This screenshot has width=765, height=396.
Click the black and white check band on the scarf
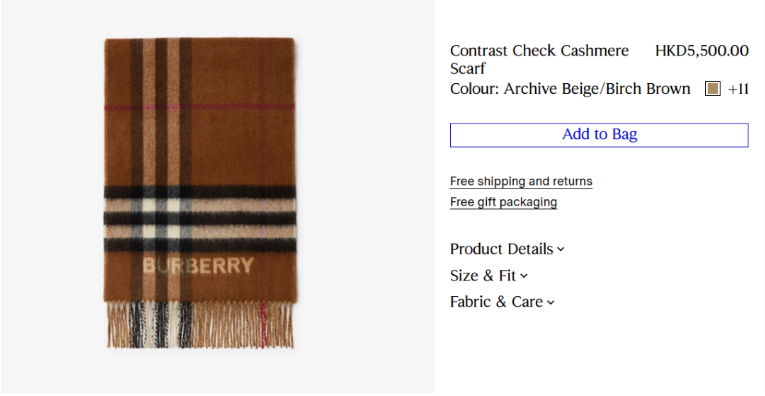click(x=200, y=218)
